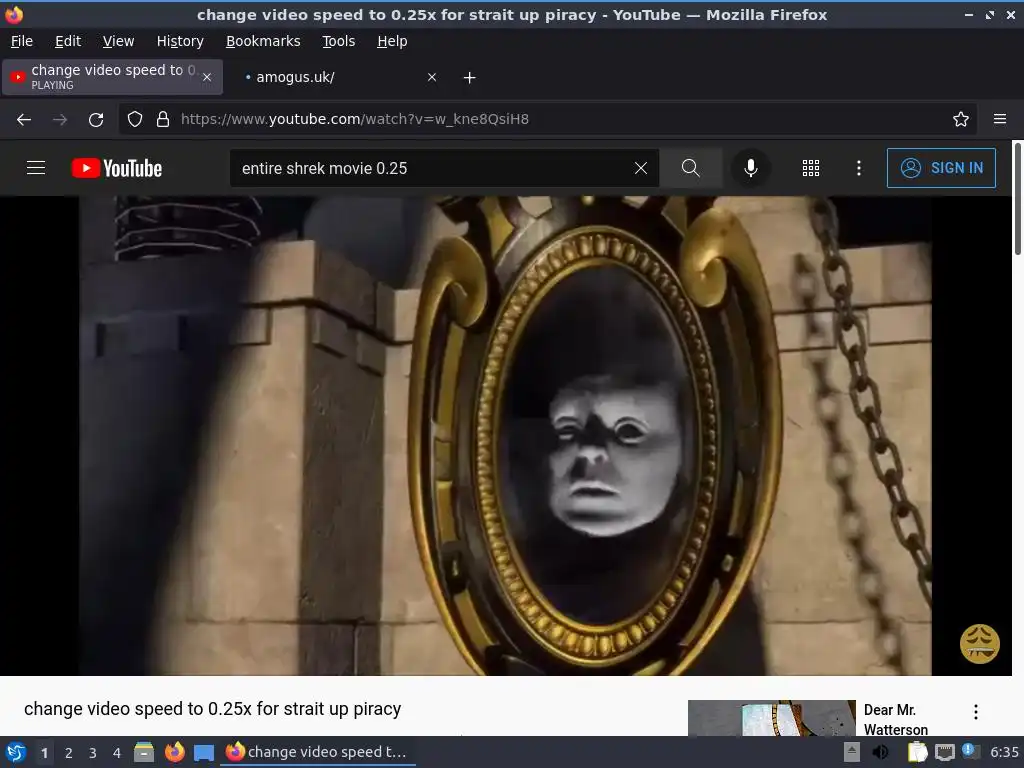Open the removable media eject tray icon

point(852,752)
